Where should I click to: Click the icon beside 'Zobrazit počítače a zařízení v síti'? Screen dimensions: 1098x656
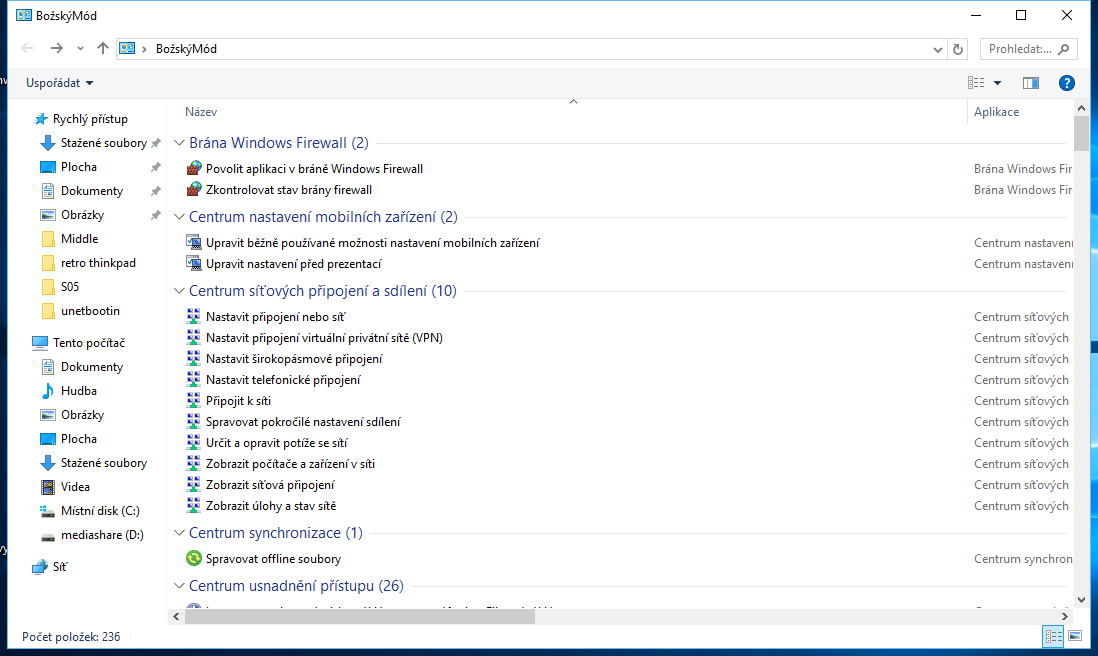(x=194, y=464)
